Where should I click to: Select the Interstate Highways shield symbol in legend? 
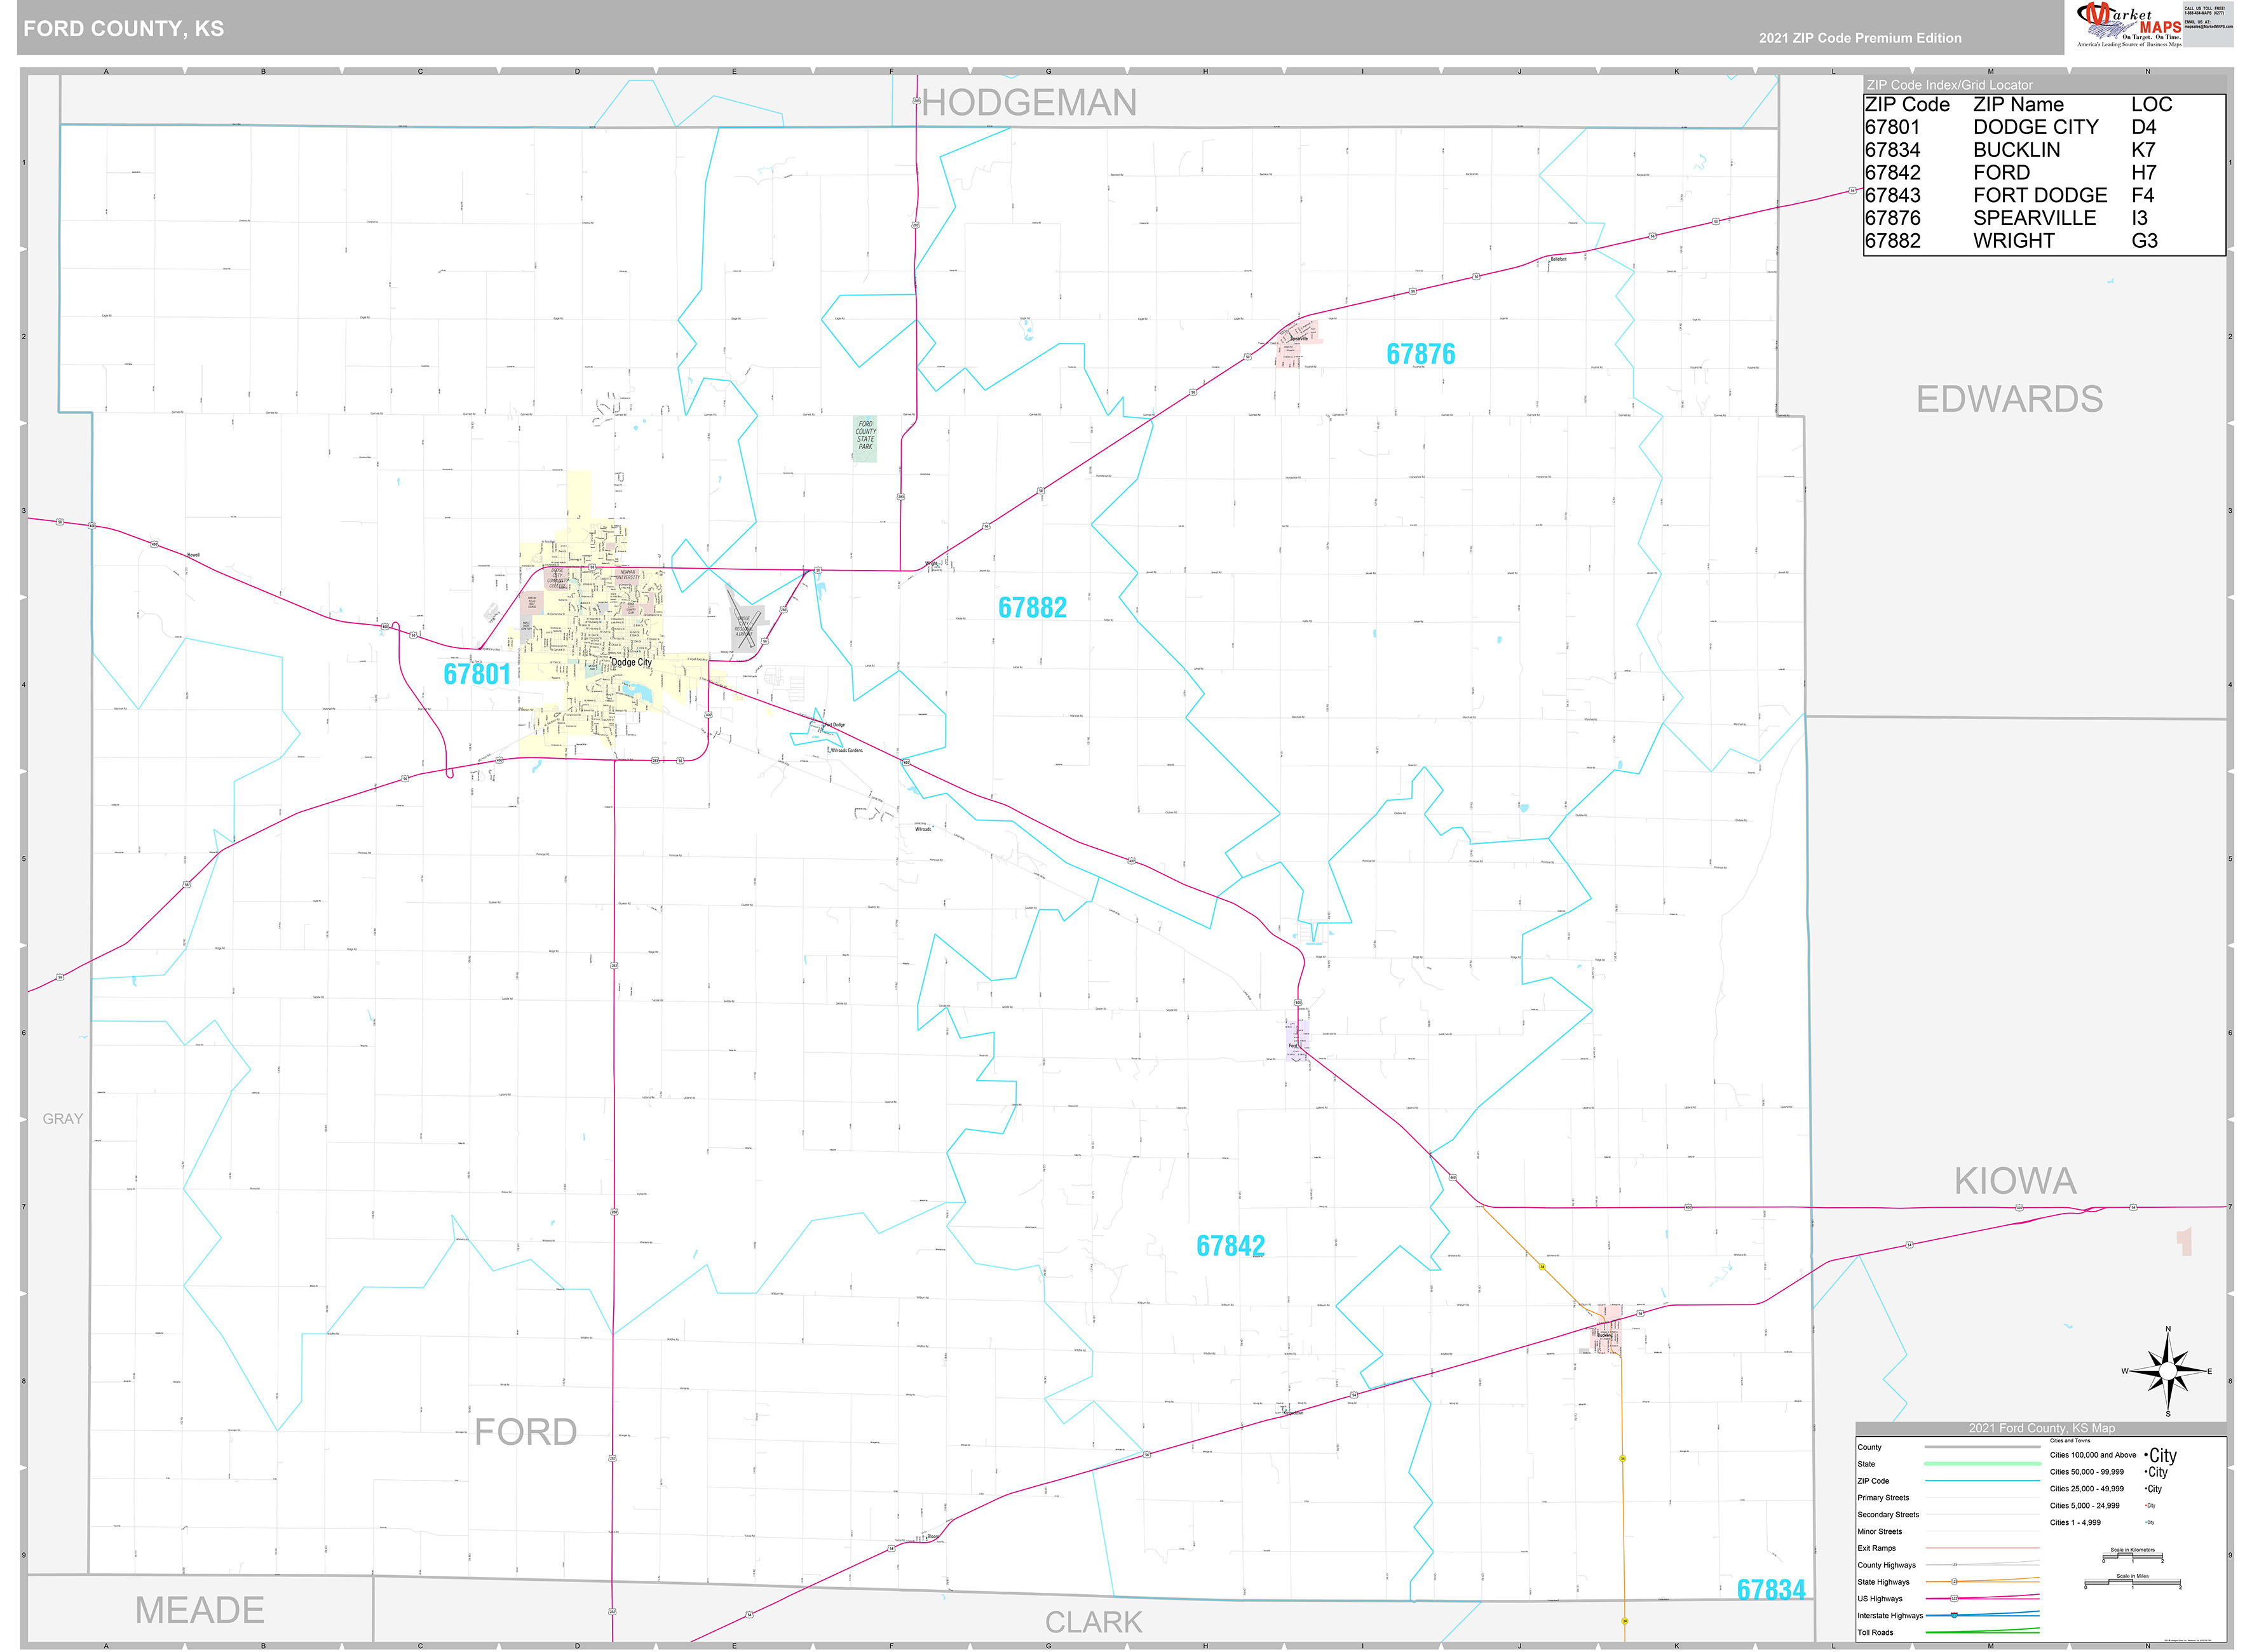coord(1954,1615)
